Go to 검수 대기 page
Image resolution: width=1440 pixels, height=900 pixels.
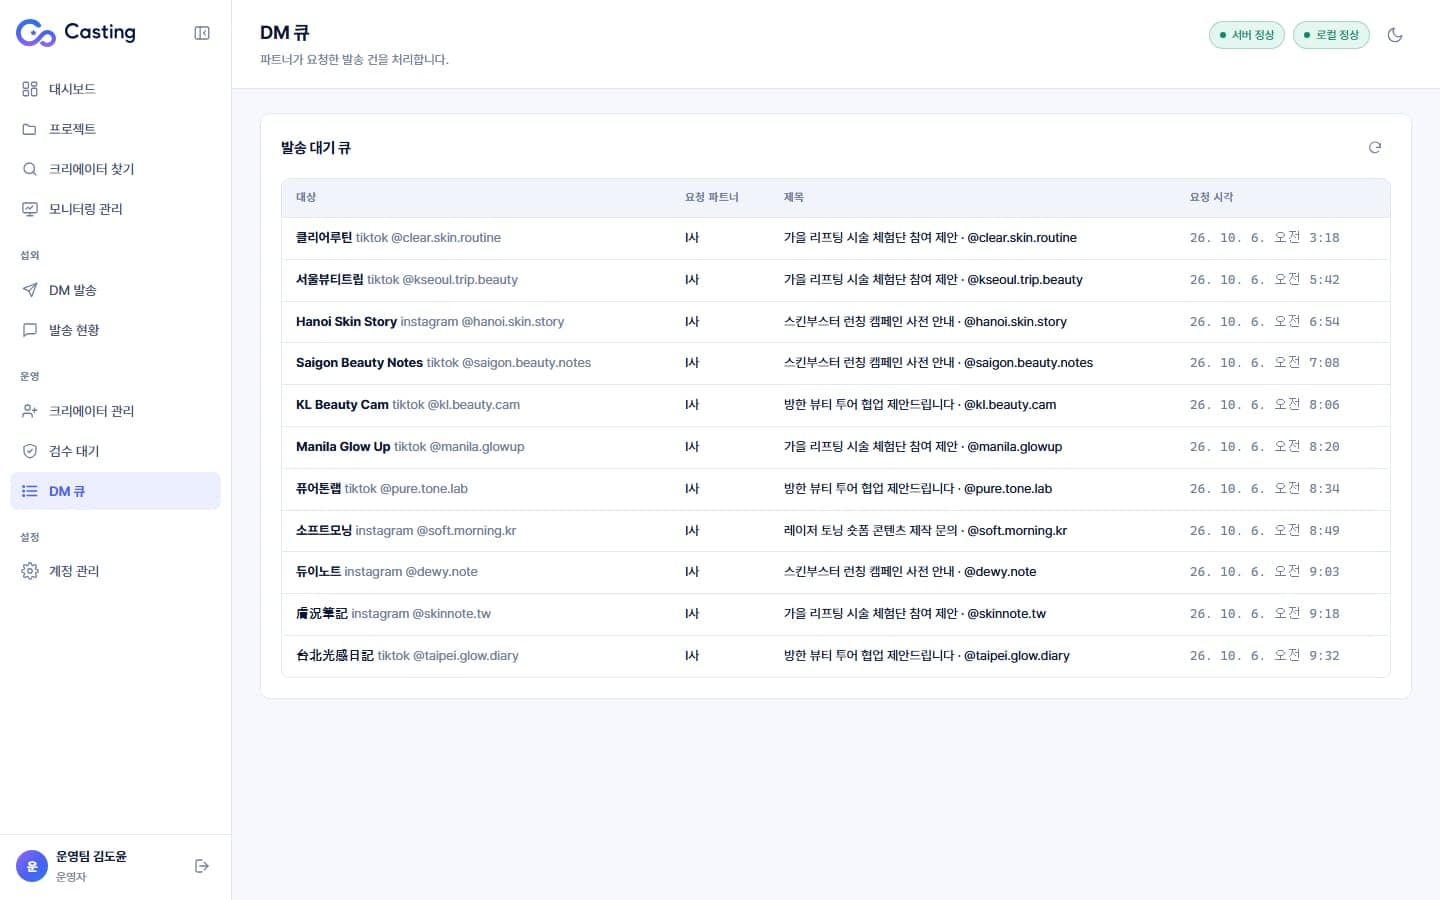[x=115, y=451]
